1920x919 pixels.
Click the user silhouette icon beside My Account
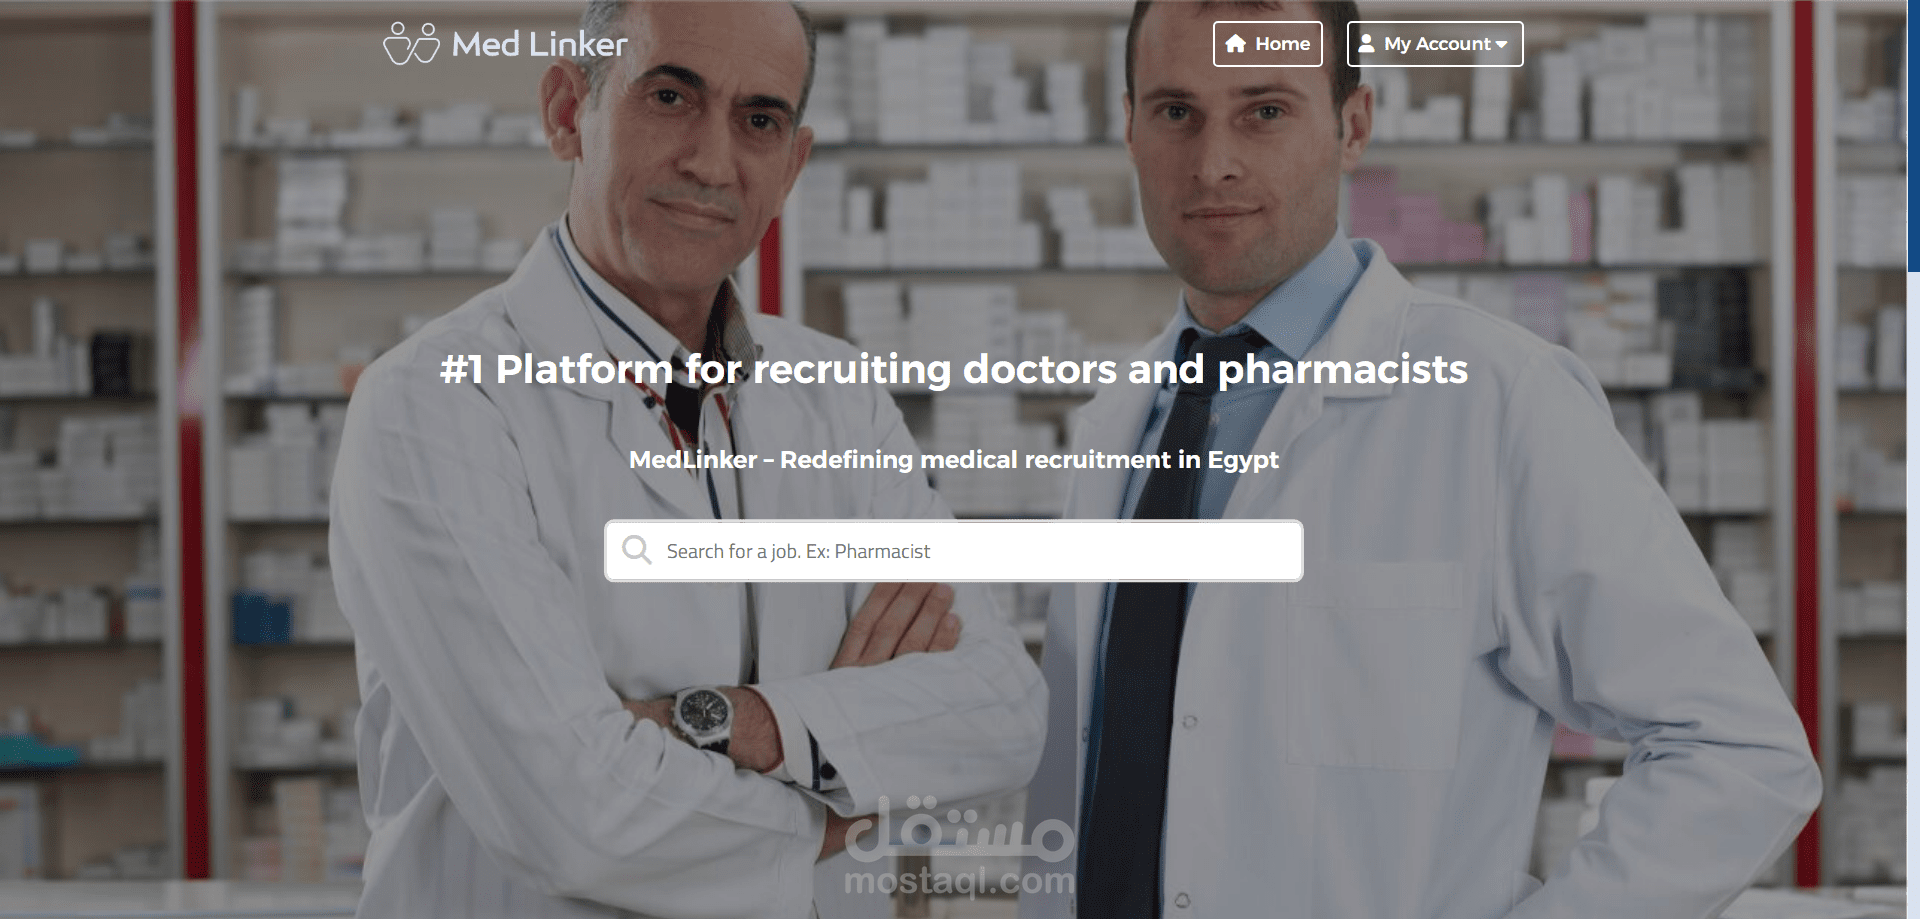pyautogui.click(x=1366, y=44)
